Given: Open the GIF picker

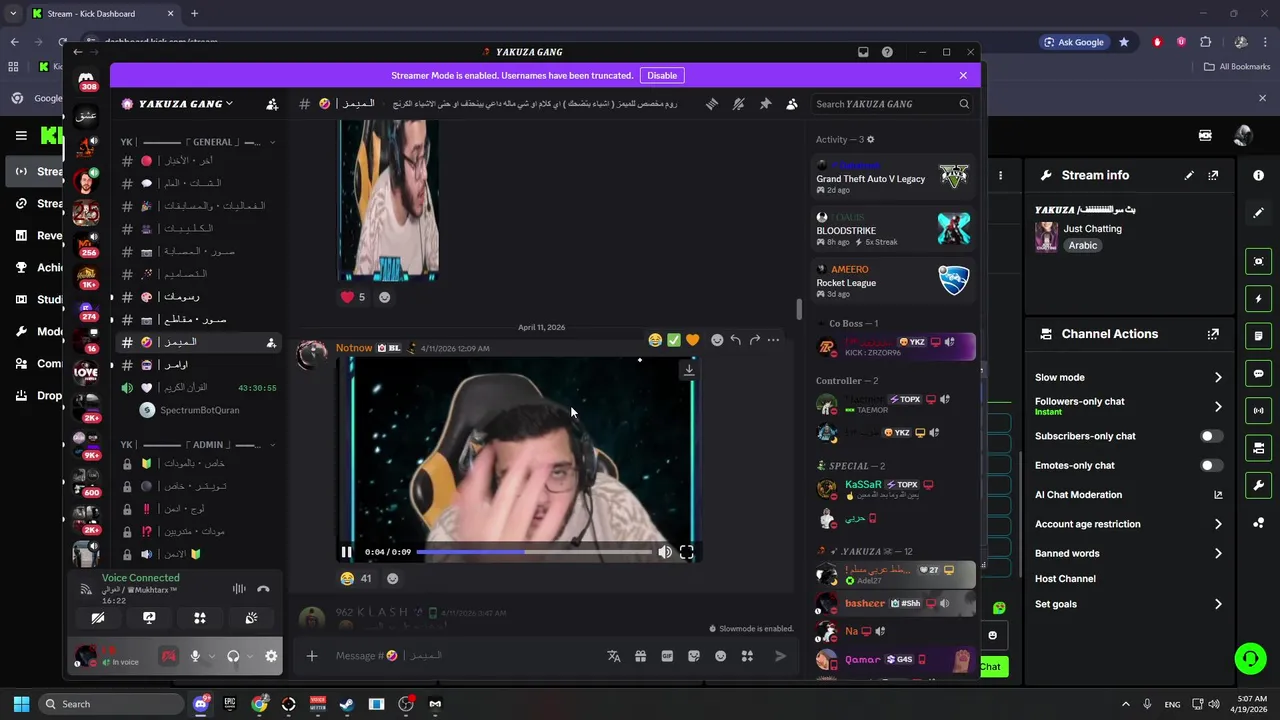Looking at the screenshot, I should (x=667, y=656).
